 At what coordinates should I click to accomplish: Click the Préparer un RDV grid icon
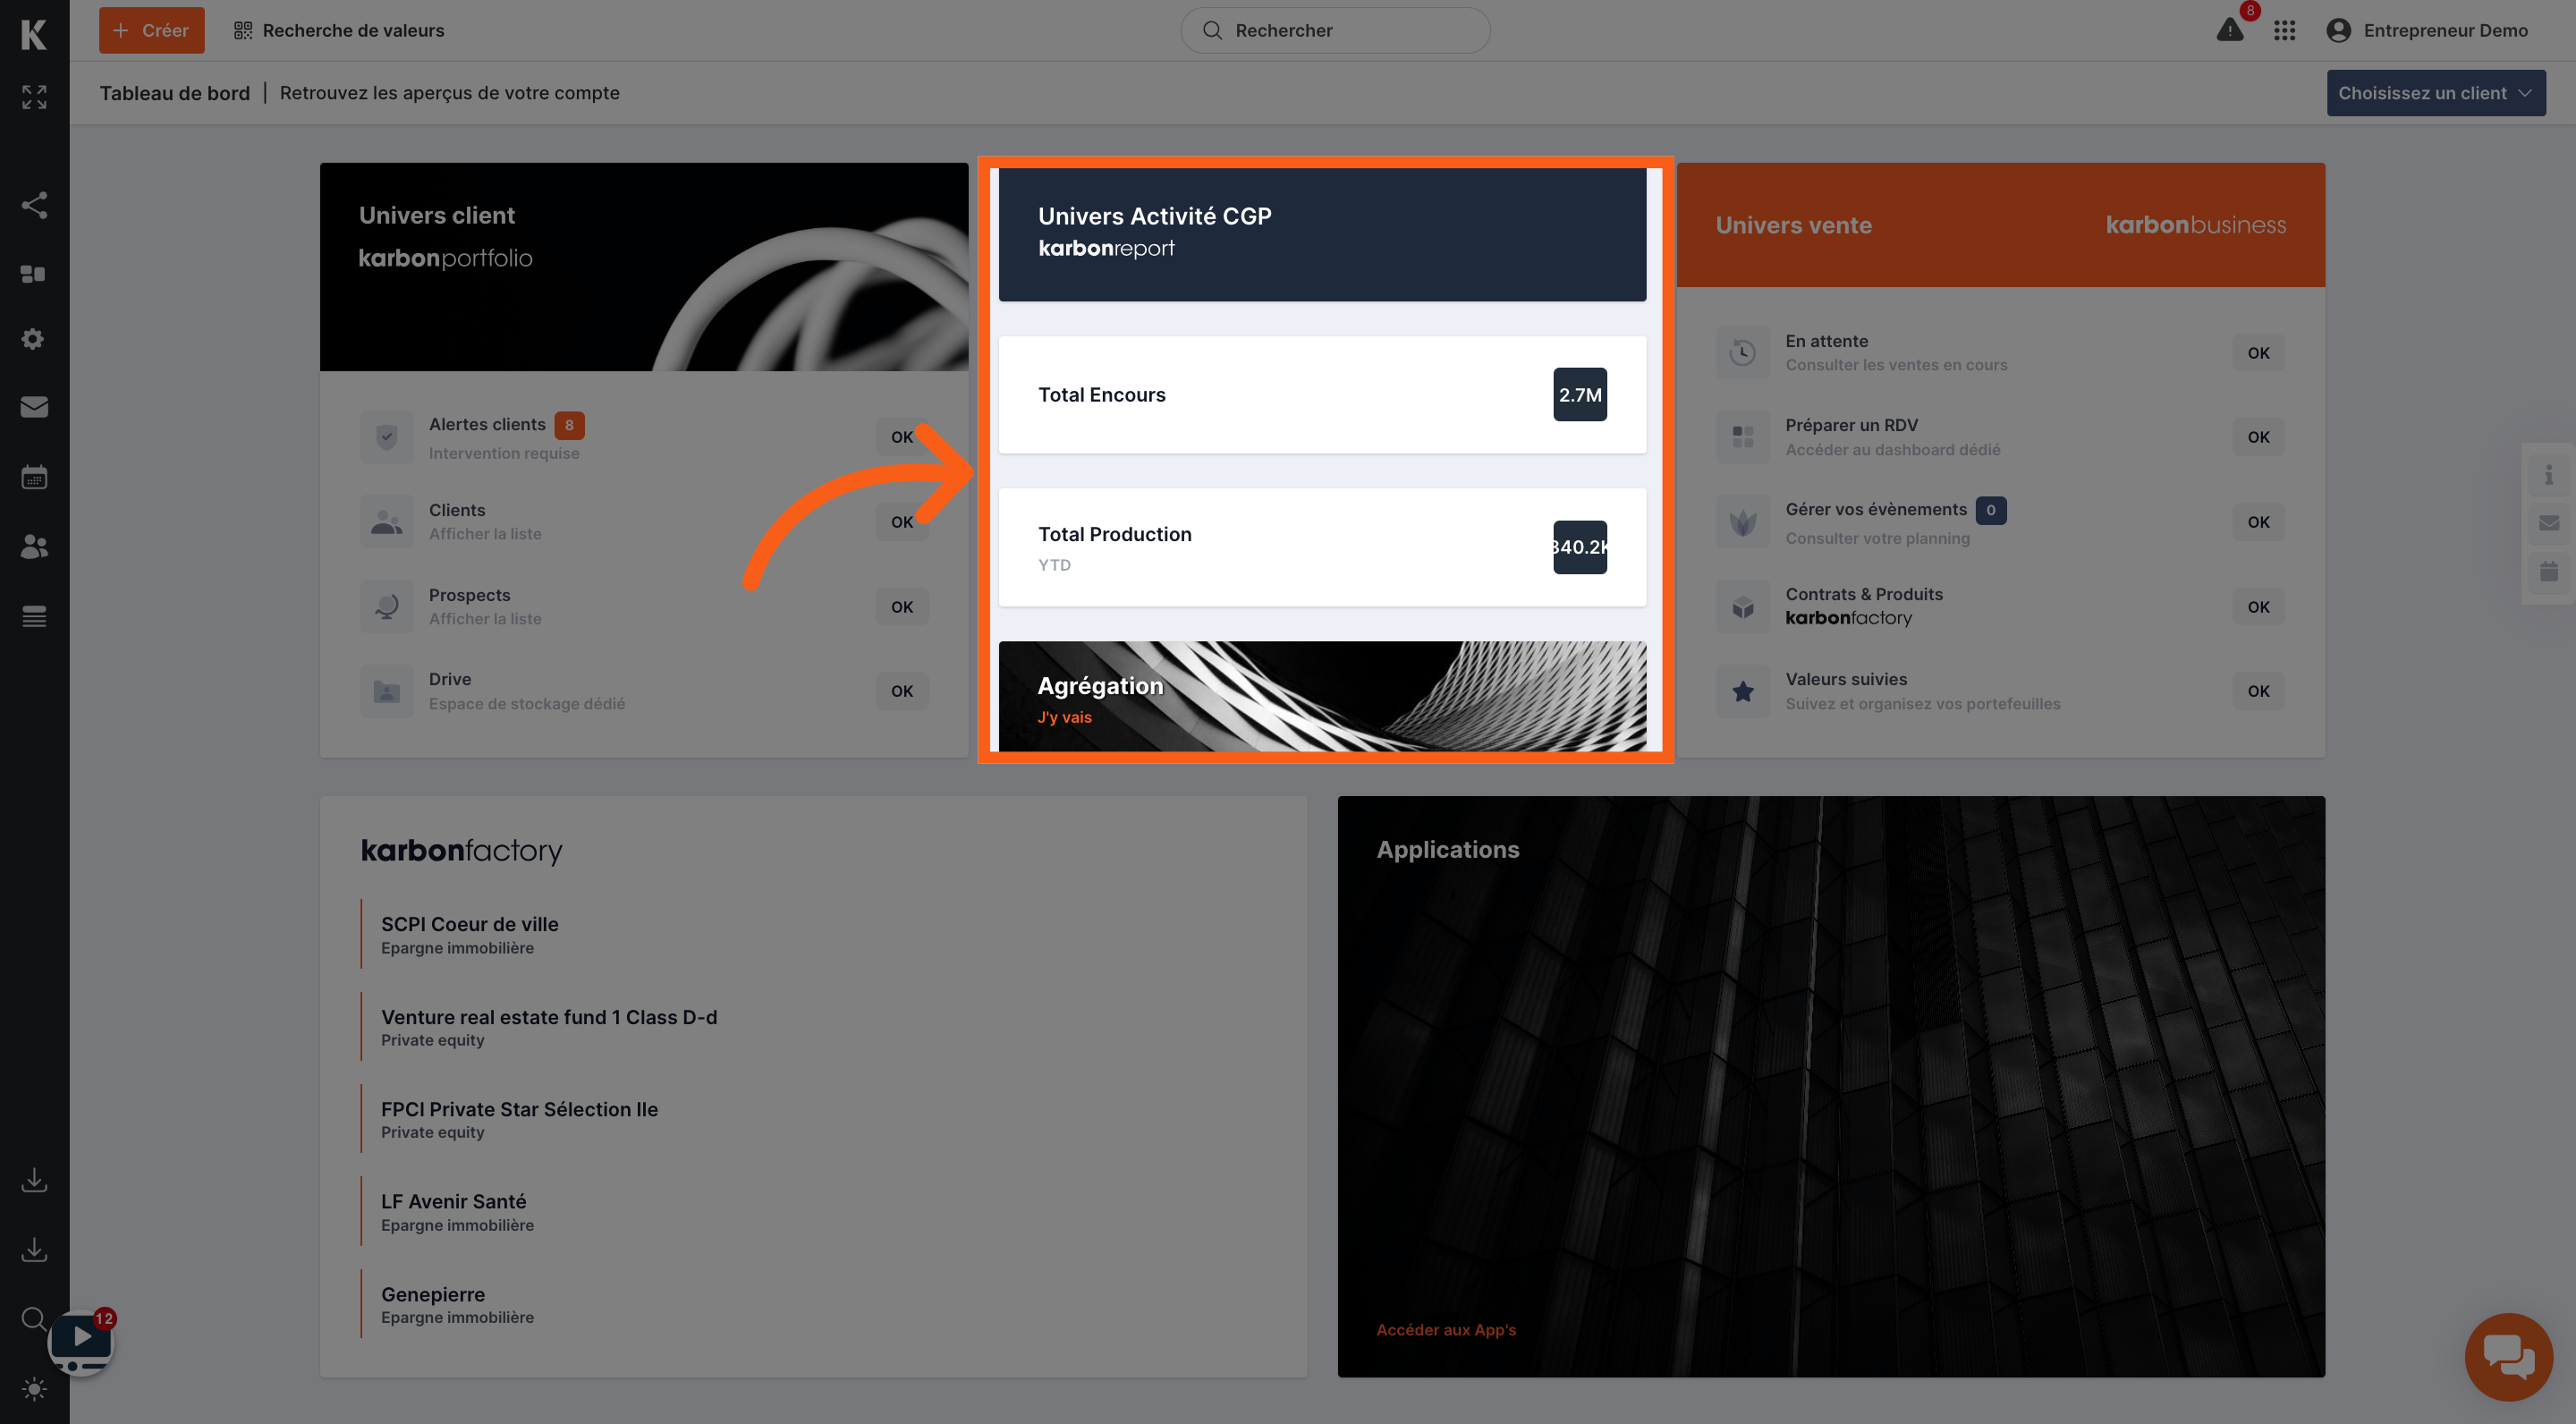1743,437
